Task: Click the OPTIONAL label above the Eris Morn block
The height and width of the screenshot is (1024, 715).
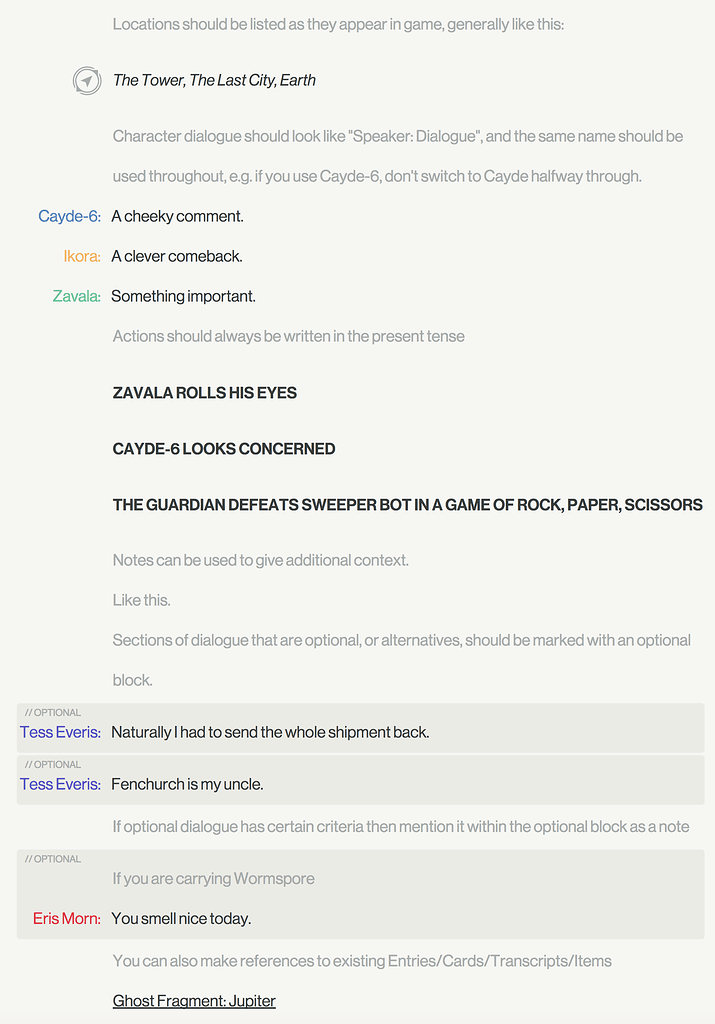Action: [53, 859]
